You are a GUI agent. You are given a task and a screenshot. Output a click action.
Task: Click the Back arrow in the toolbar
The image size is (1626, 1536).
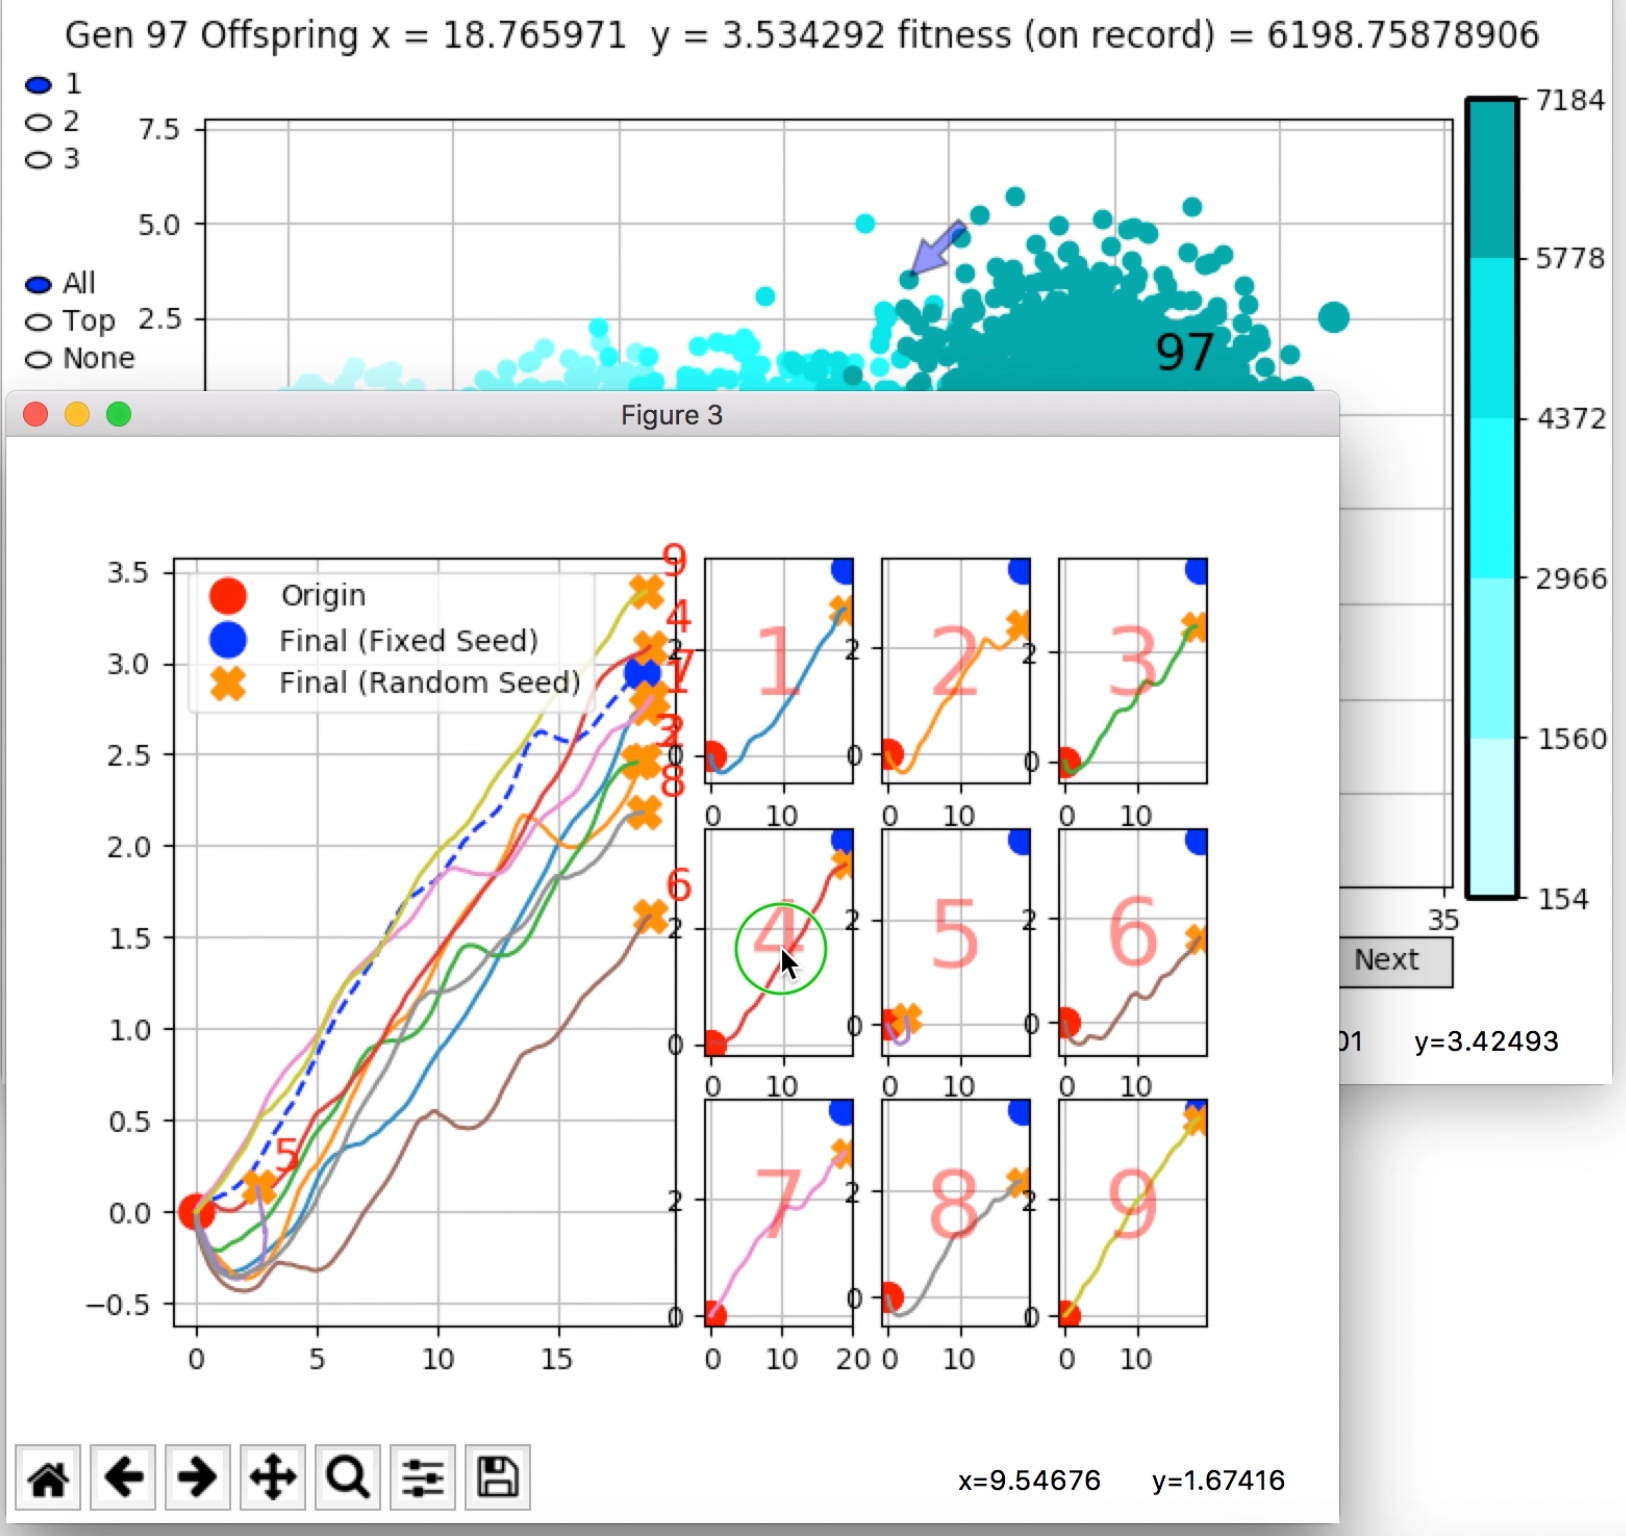point(123,1477)
